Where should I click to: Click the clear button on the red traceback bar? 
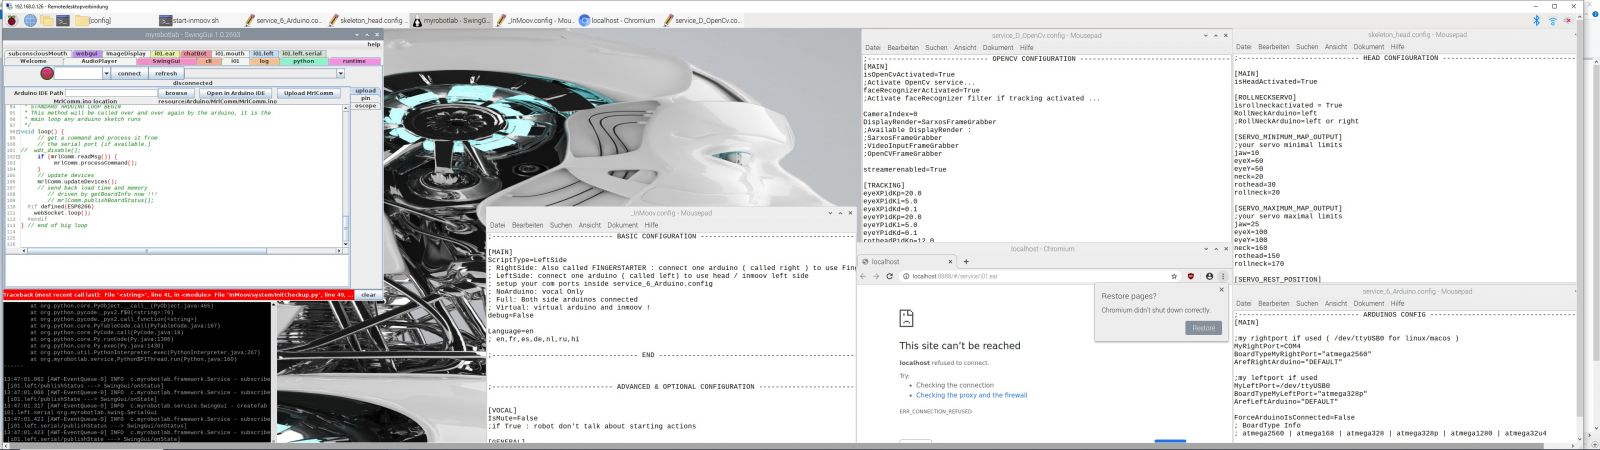[x=368, y=295]
